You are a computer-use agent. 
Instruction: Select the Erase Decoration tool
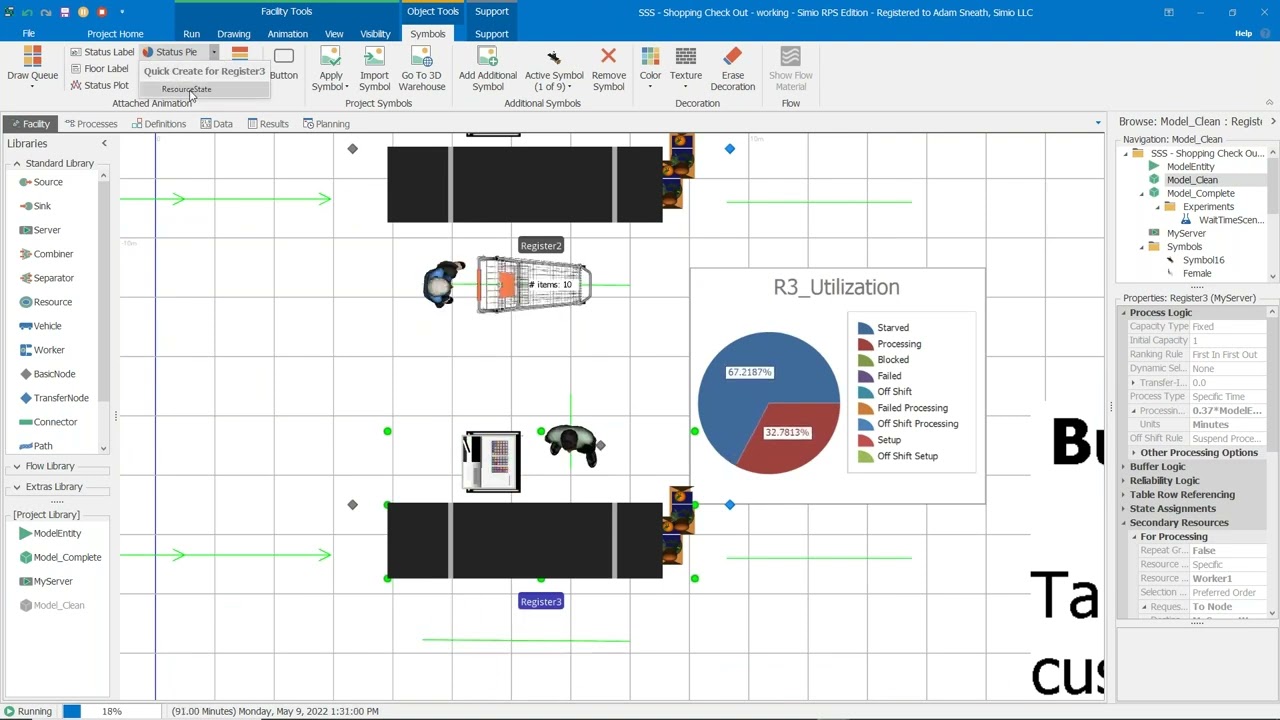coord(732,68)
